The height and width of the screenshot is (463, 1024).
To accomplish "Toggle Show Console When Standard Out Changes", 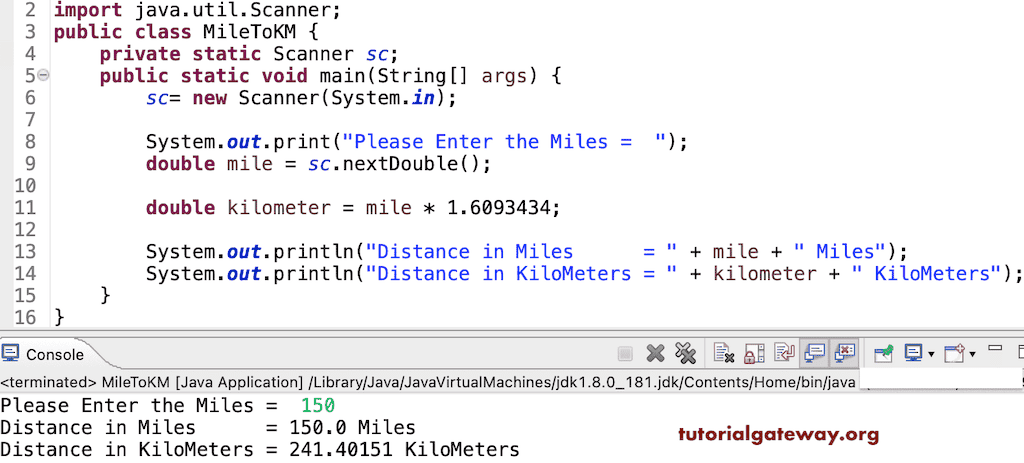I will click(x=815, y=353).
